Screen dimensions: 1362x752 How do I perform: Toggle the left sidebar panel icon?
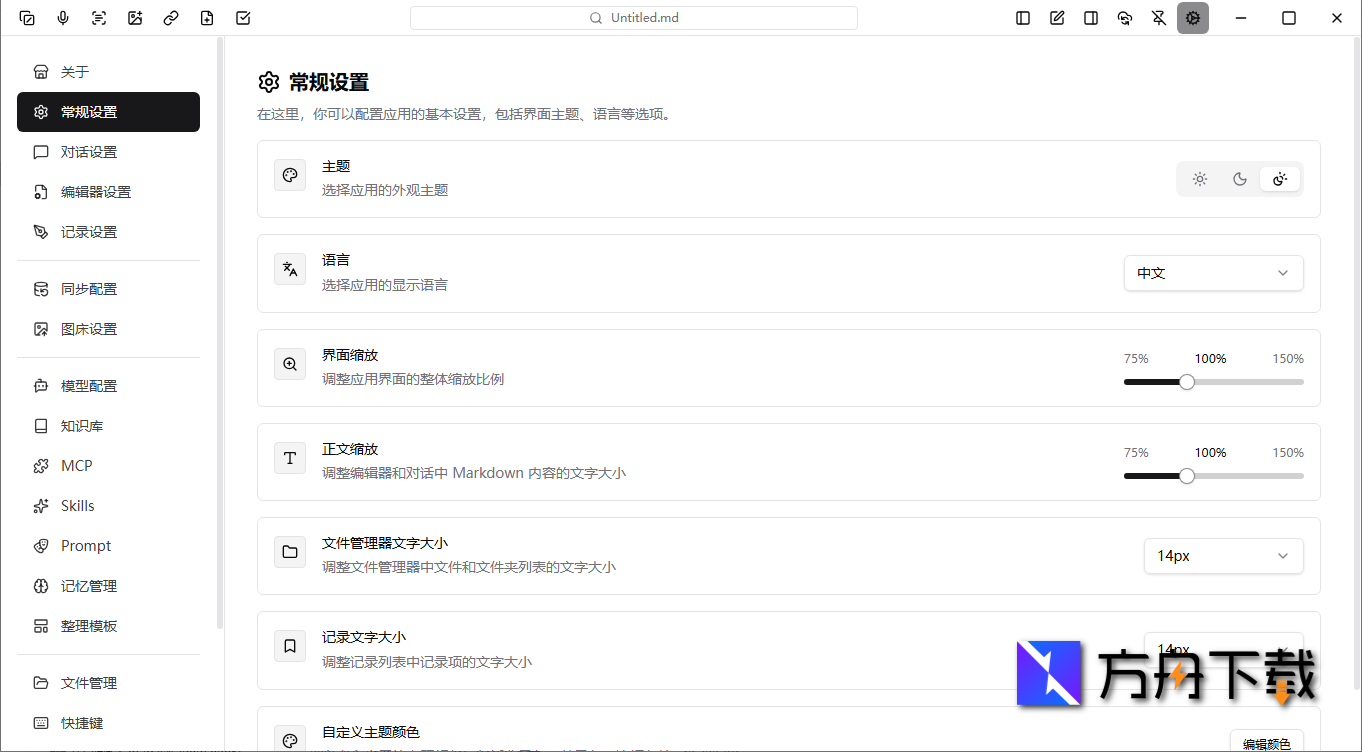coord(1022,17)
